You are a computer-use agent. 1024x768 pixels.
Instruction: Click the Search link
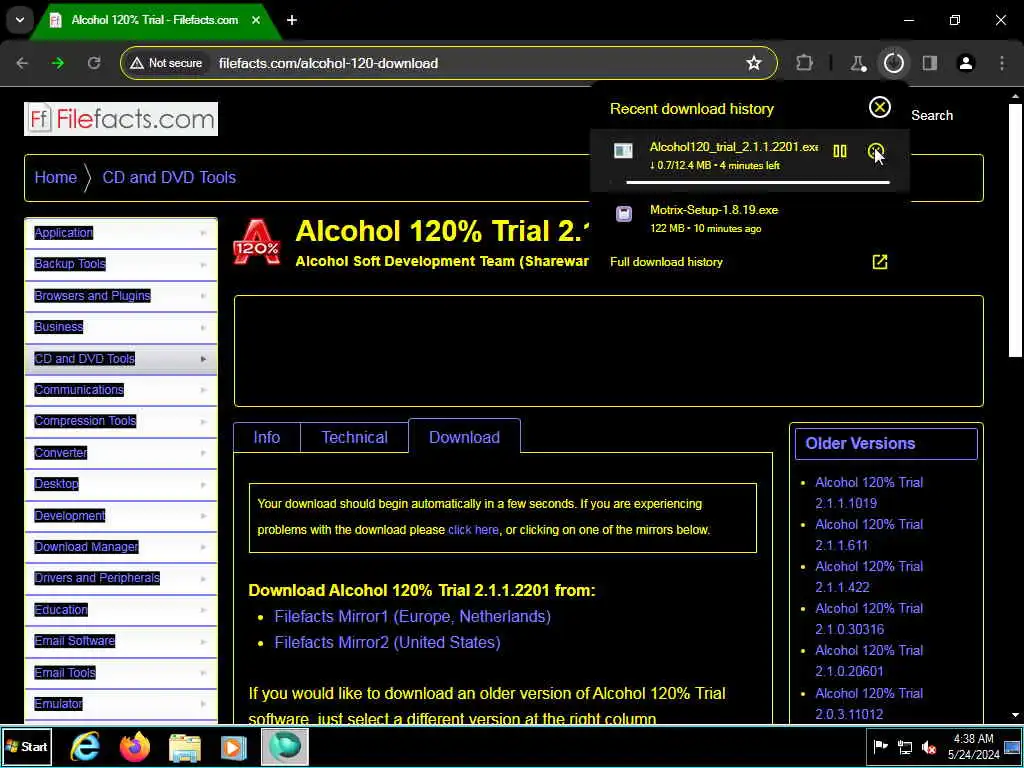(932, 115)
